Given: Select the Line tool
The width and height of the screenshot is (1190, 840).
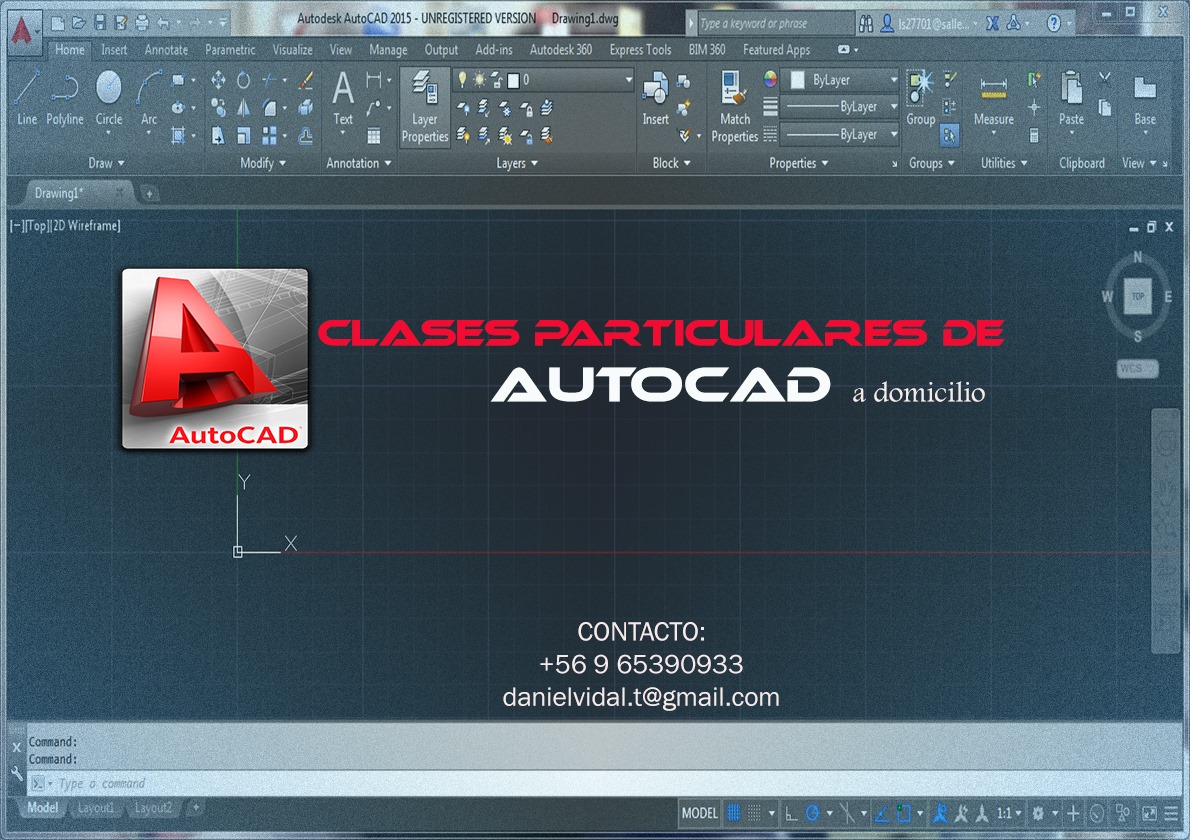Looking at the screenshot, I should tap(27, 98).
